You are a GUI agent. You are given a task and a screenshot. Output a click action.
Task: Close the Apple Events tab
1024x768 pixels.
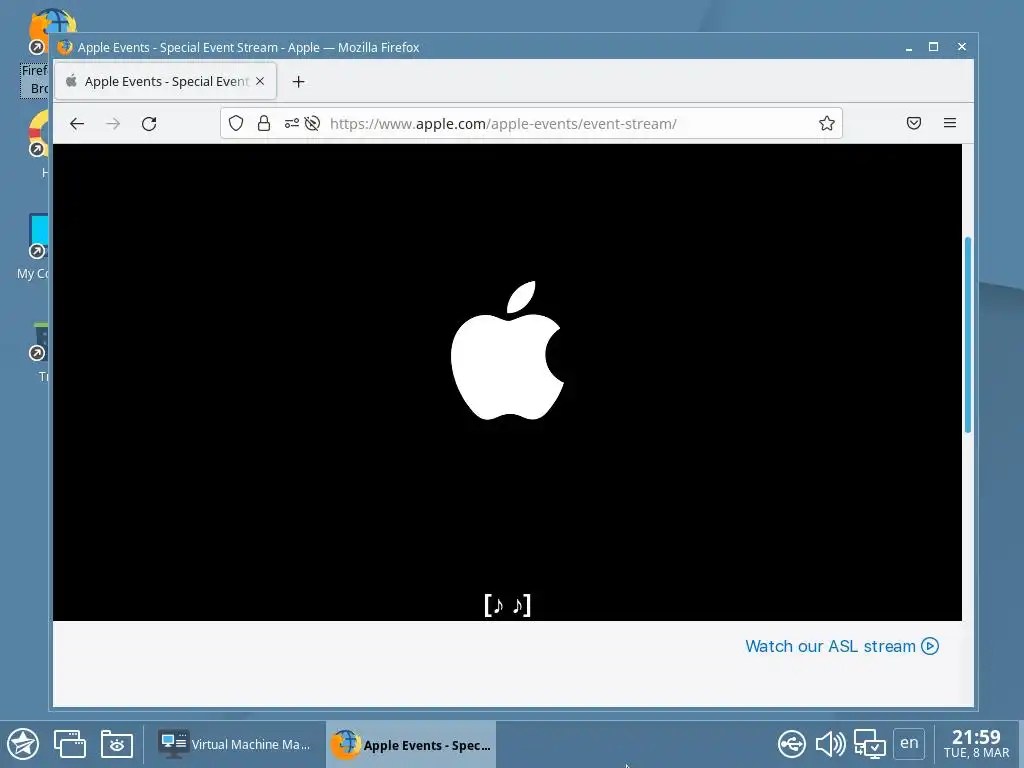[x=260, y=81]
